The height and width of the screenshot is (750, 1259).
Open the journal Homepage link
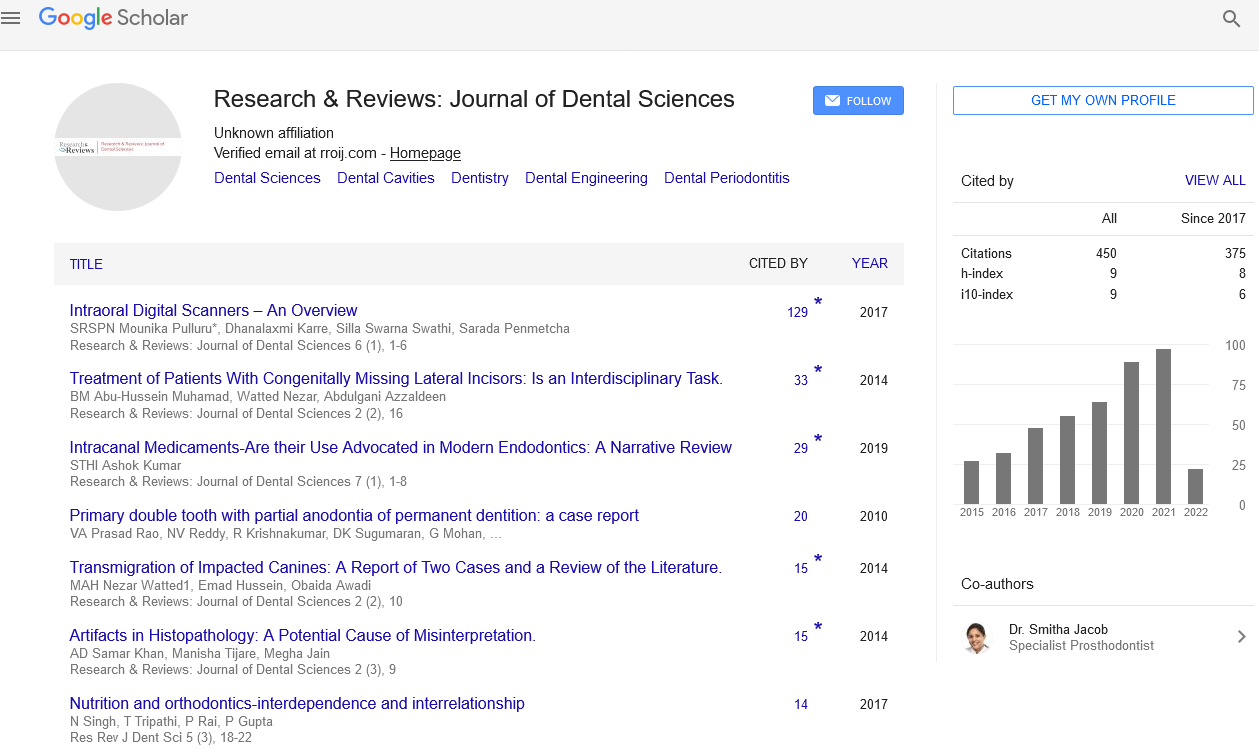pyautogui.click(x=425, y=153)
